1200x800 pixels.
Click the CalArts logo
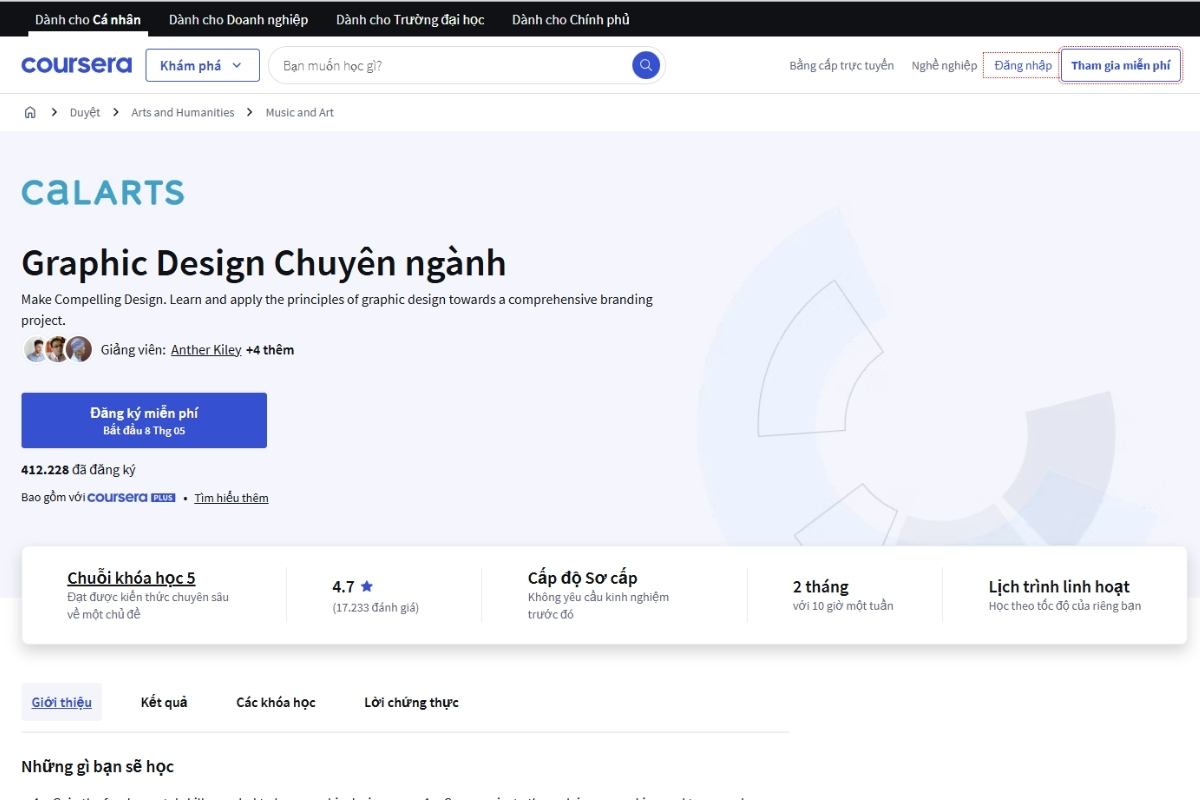click(x=102, y=191)
